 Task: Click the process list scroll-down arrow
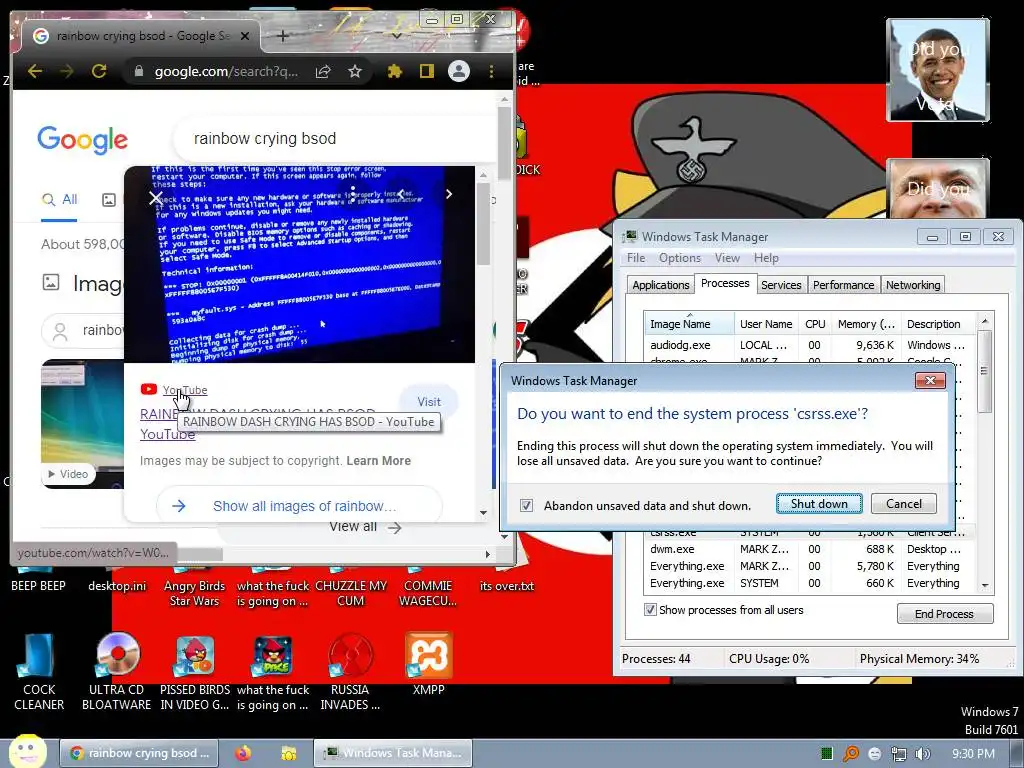click(985, 586)
